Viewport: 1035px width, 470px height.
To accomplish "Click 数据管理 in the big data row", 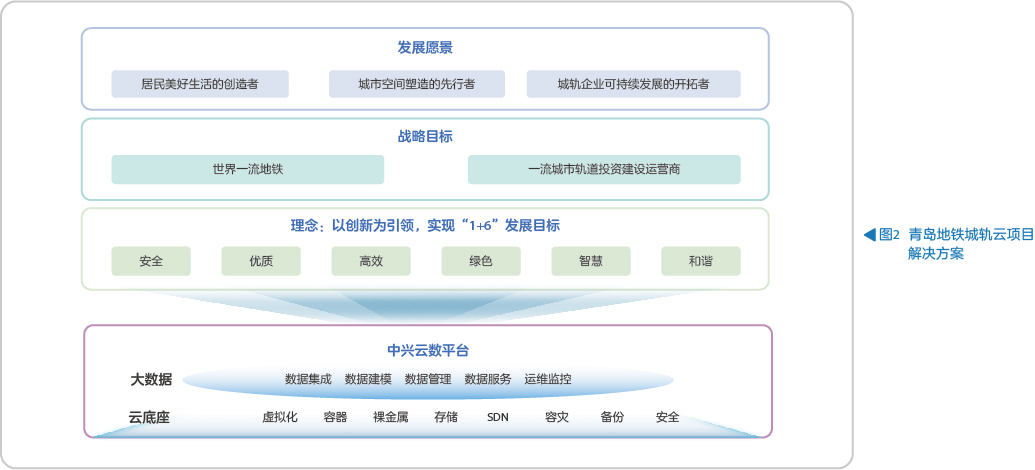I will click(x=428, y=380).
